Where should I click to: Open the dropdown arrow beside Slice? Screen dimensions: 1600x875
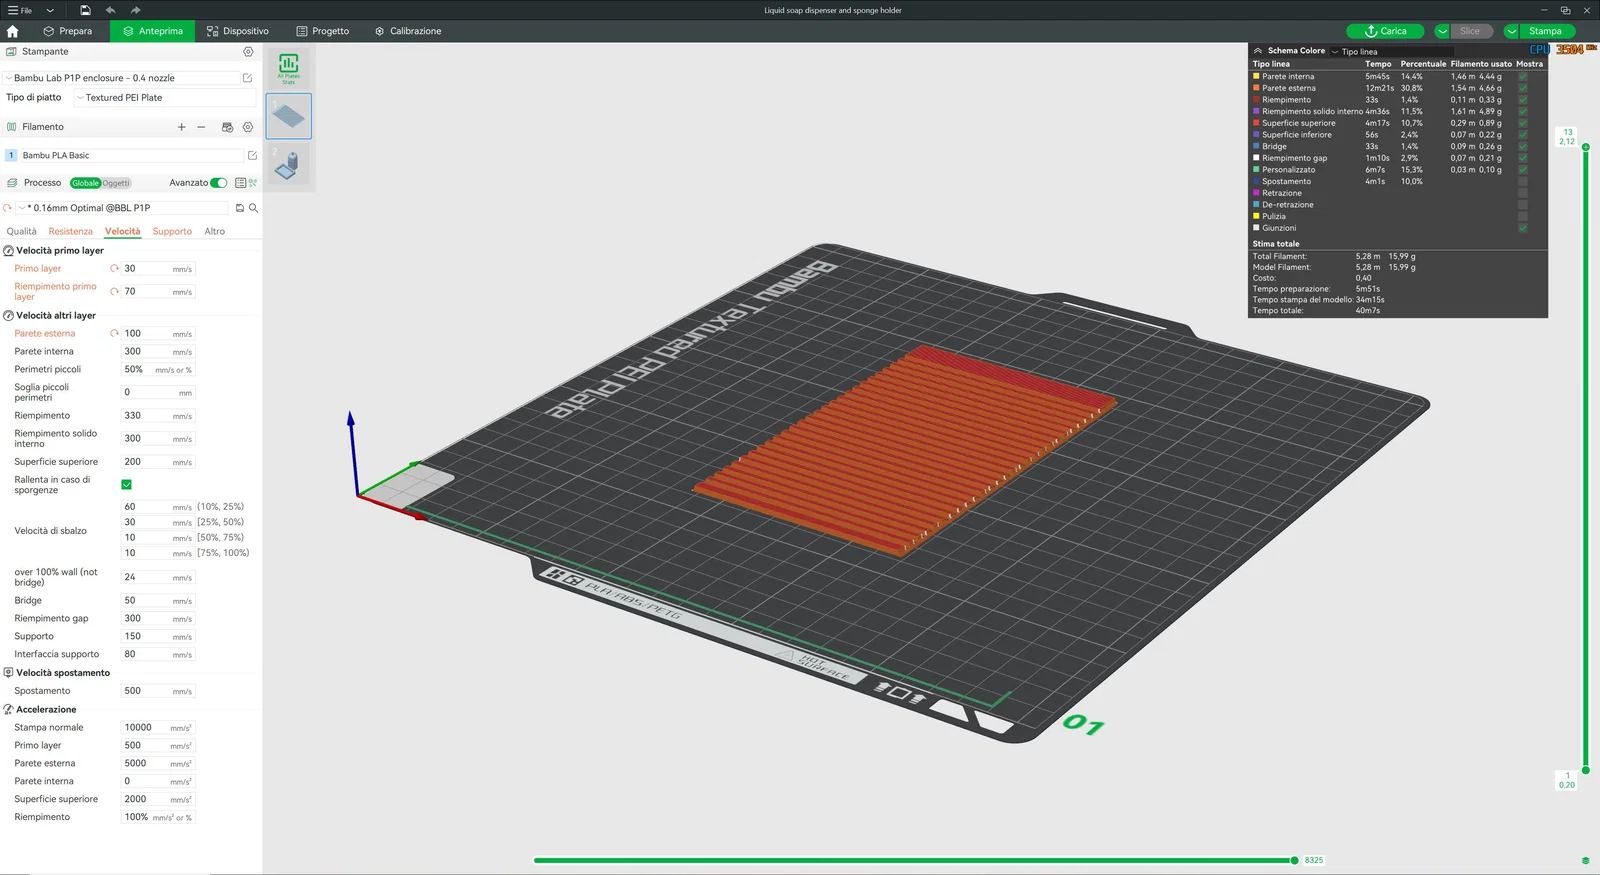[x=1442, y=31]
